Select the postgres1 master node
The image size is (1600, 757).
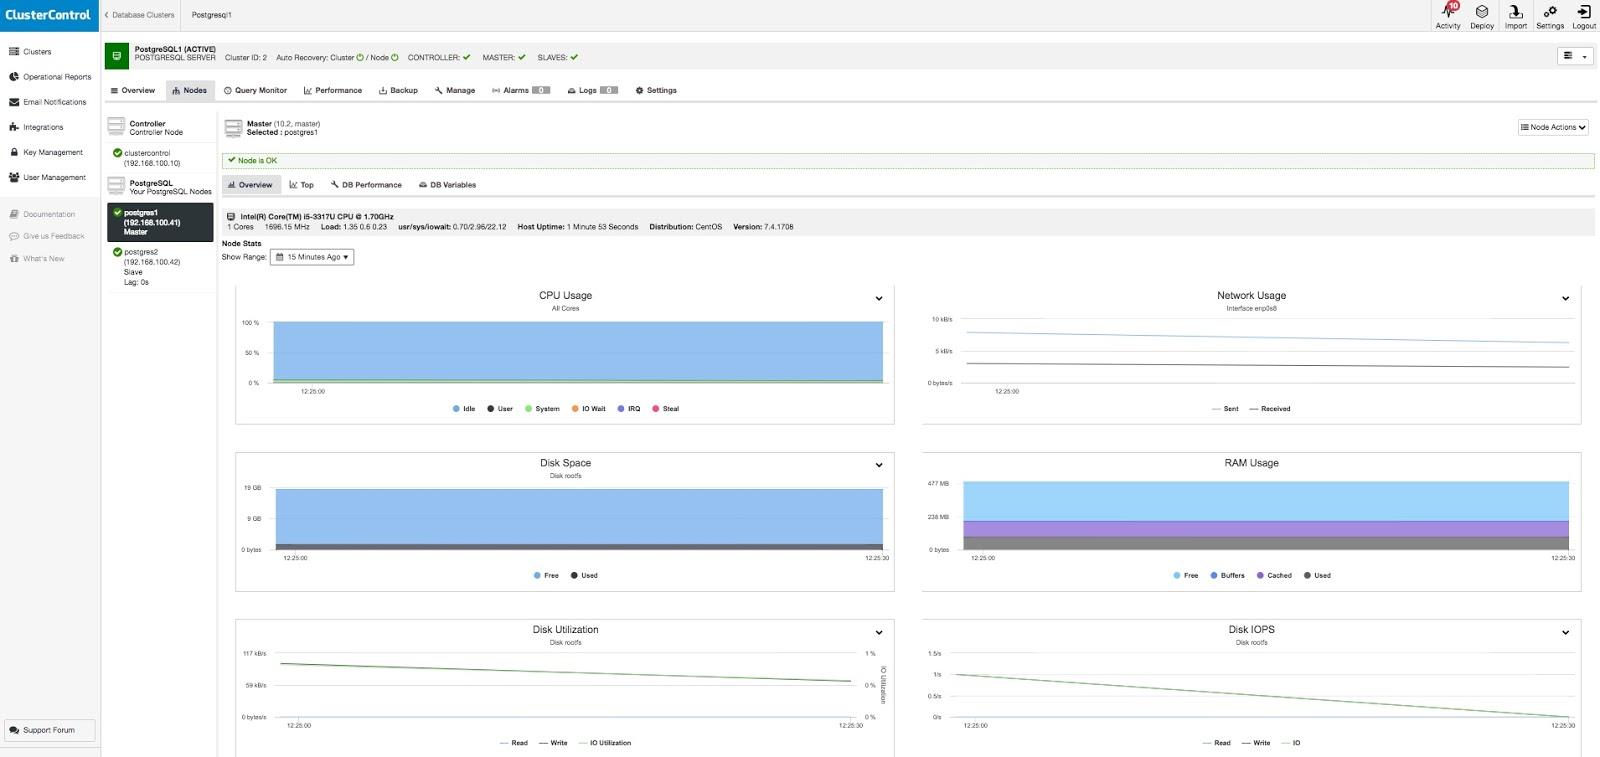160,222
